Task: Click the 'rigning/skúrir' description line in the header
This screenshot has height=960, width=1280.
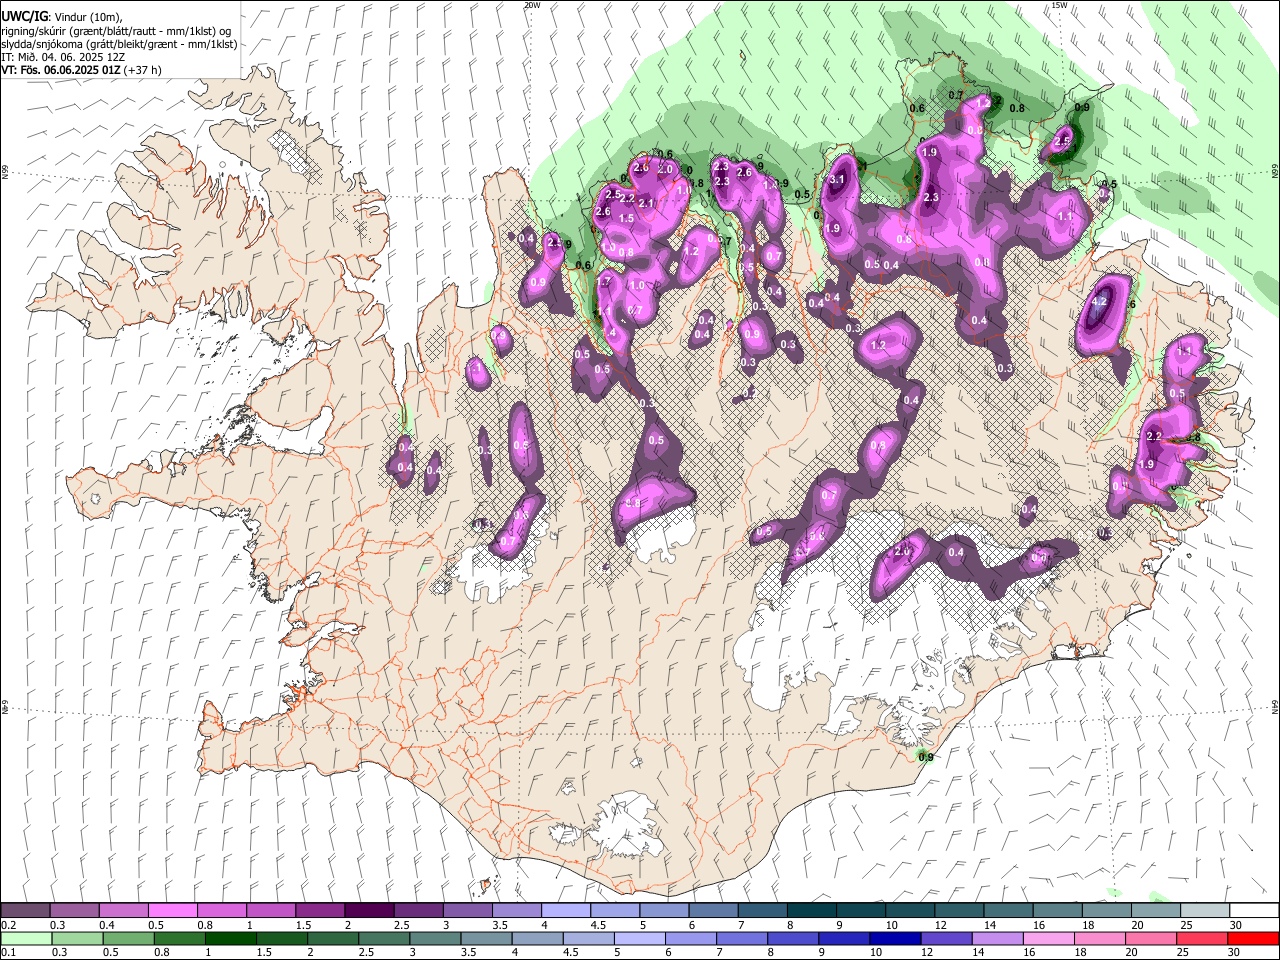Action: [116, 31]
